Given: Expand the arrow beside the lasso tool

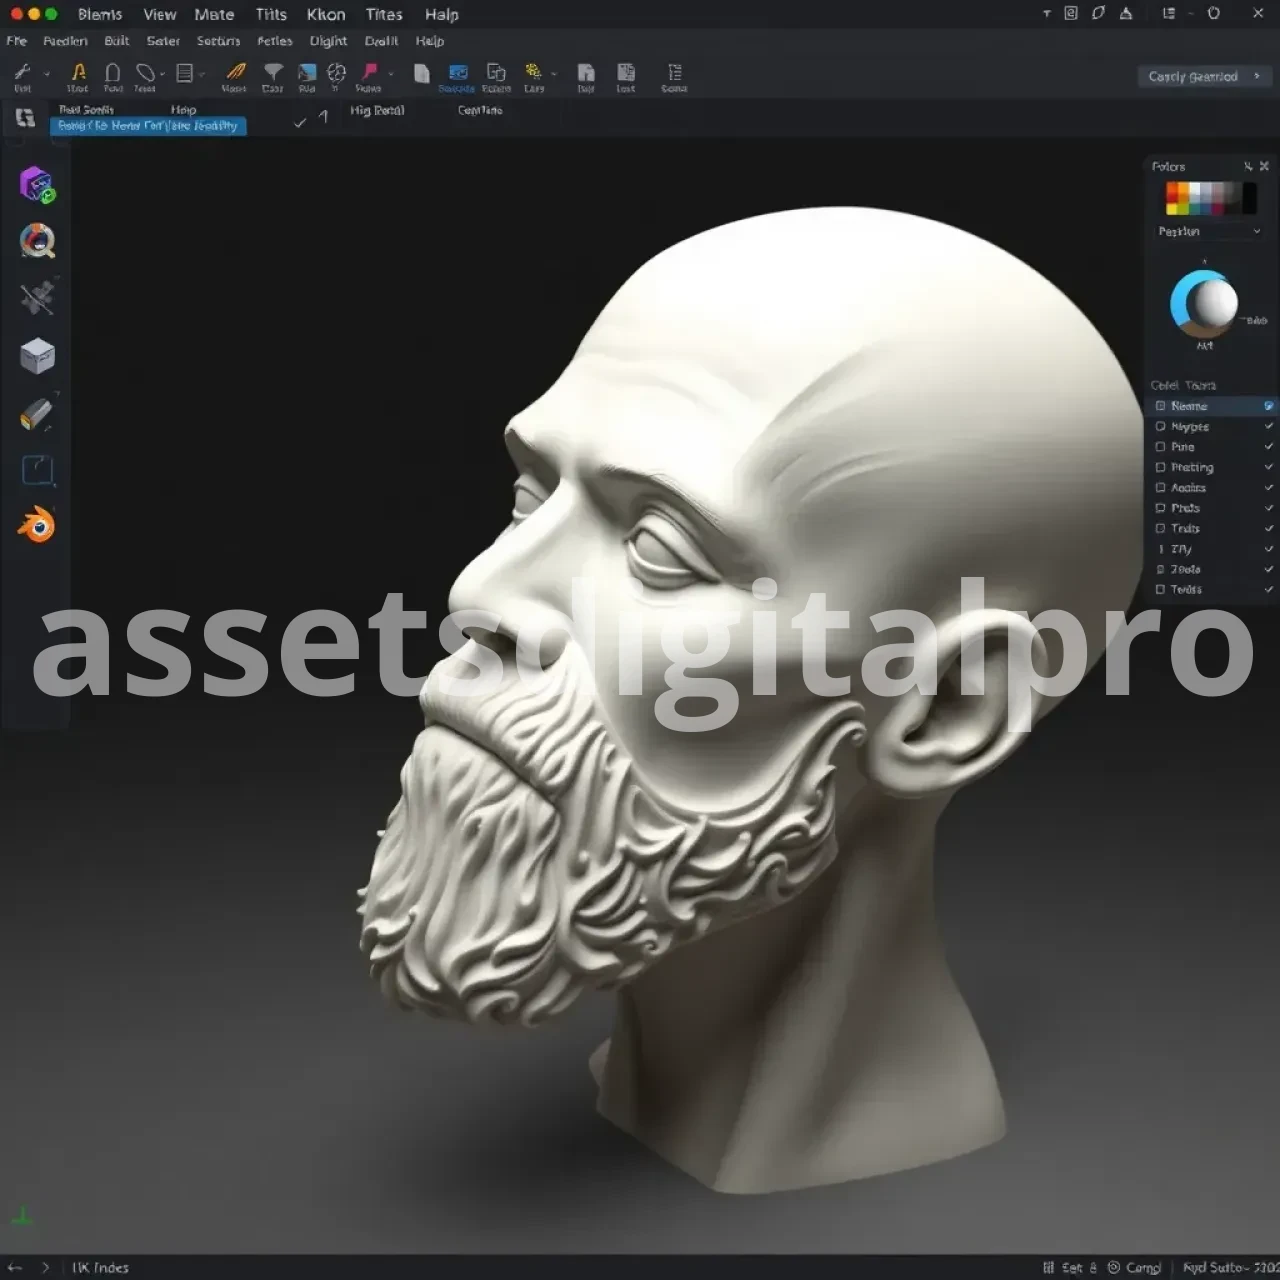Looking at the screenshot, I should point(162,73).
